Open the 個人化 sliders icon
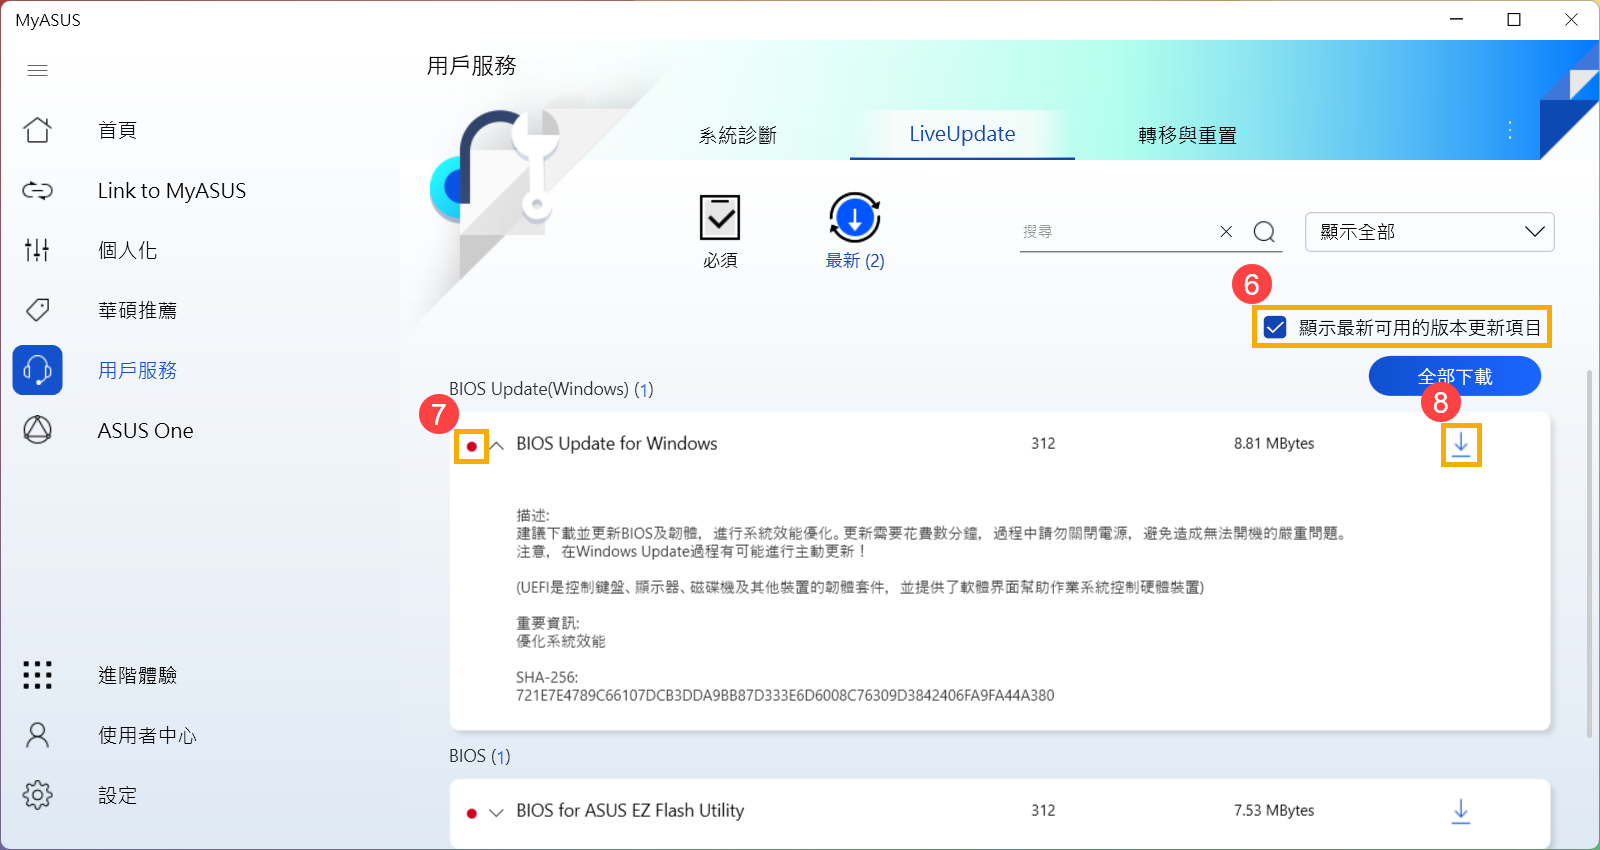This screenshot has height=850, width=1600. (37, 250)
